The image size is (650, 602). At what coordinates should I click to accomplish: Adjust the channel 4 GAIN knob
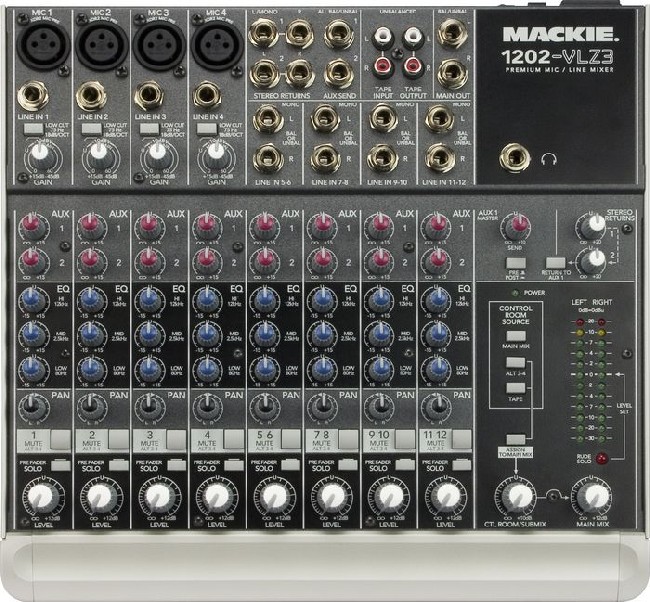click(215, 155)
